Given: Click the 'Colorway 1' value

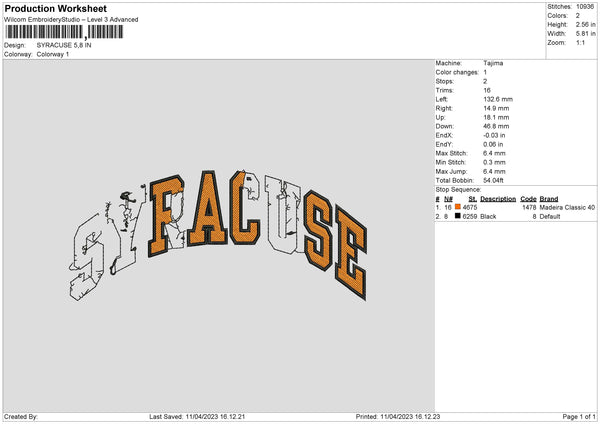Looking at the screenshot, I should point(53,54).
